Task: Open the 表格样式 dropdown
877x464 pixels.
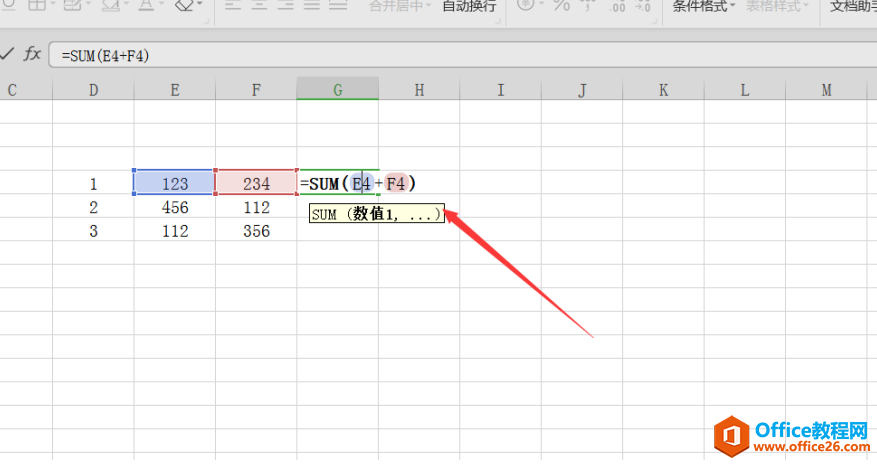Action: pos(777,6)
